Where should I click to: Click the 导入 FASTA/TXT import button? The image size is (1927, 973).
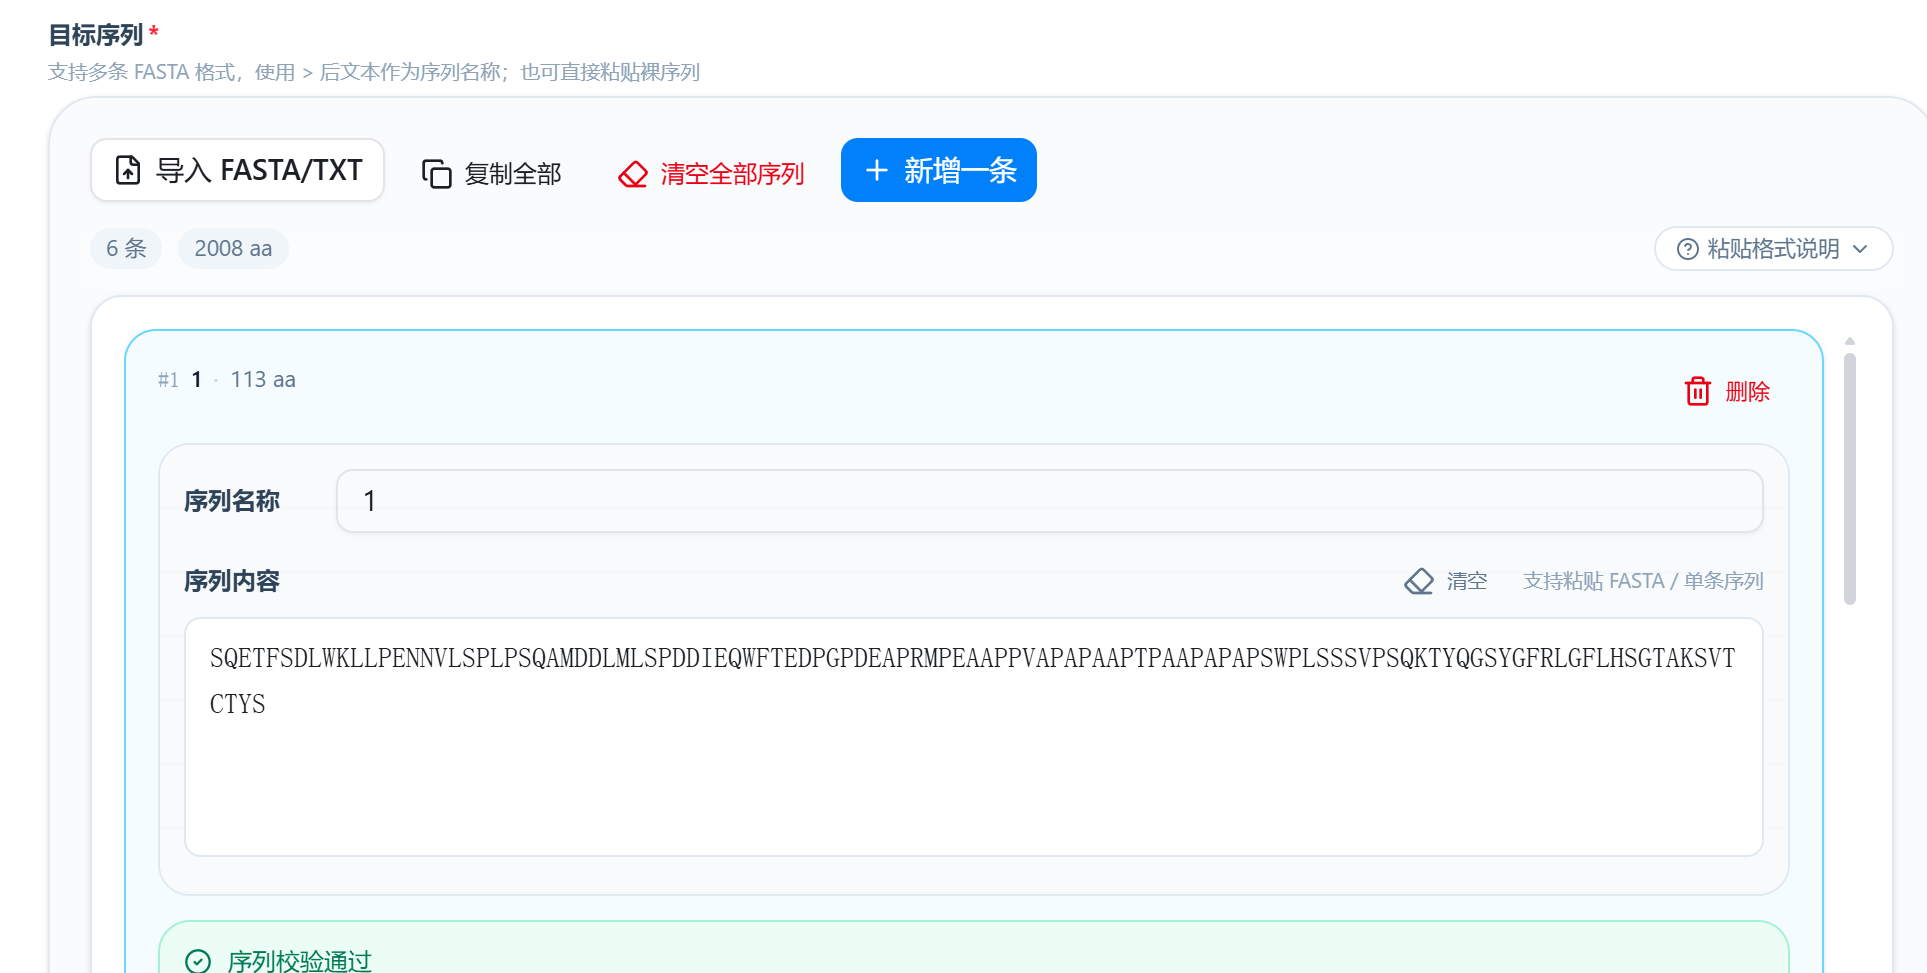tap(237, 170)
